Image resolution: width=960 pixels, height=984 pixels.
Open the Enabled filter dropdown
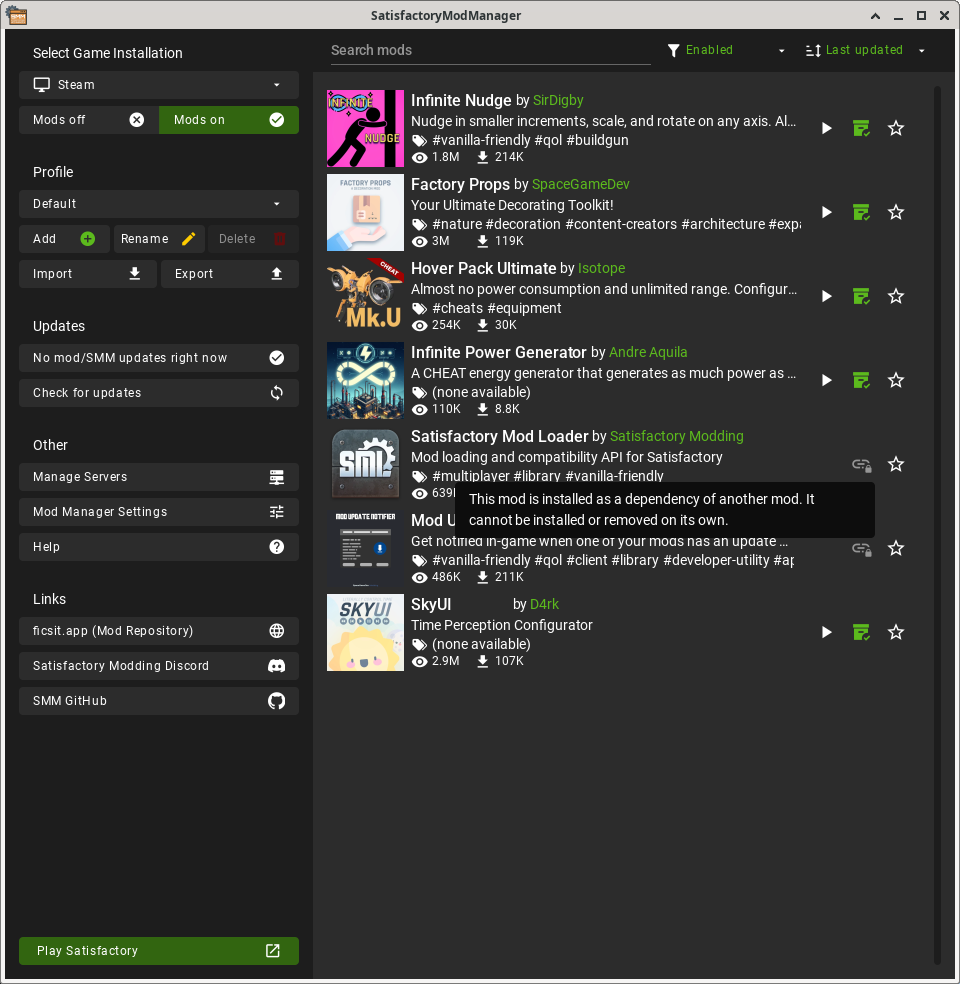tap(727, 50)
